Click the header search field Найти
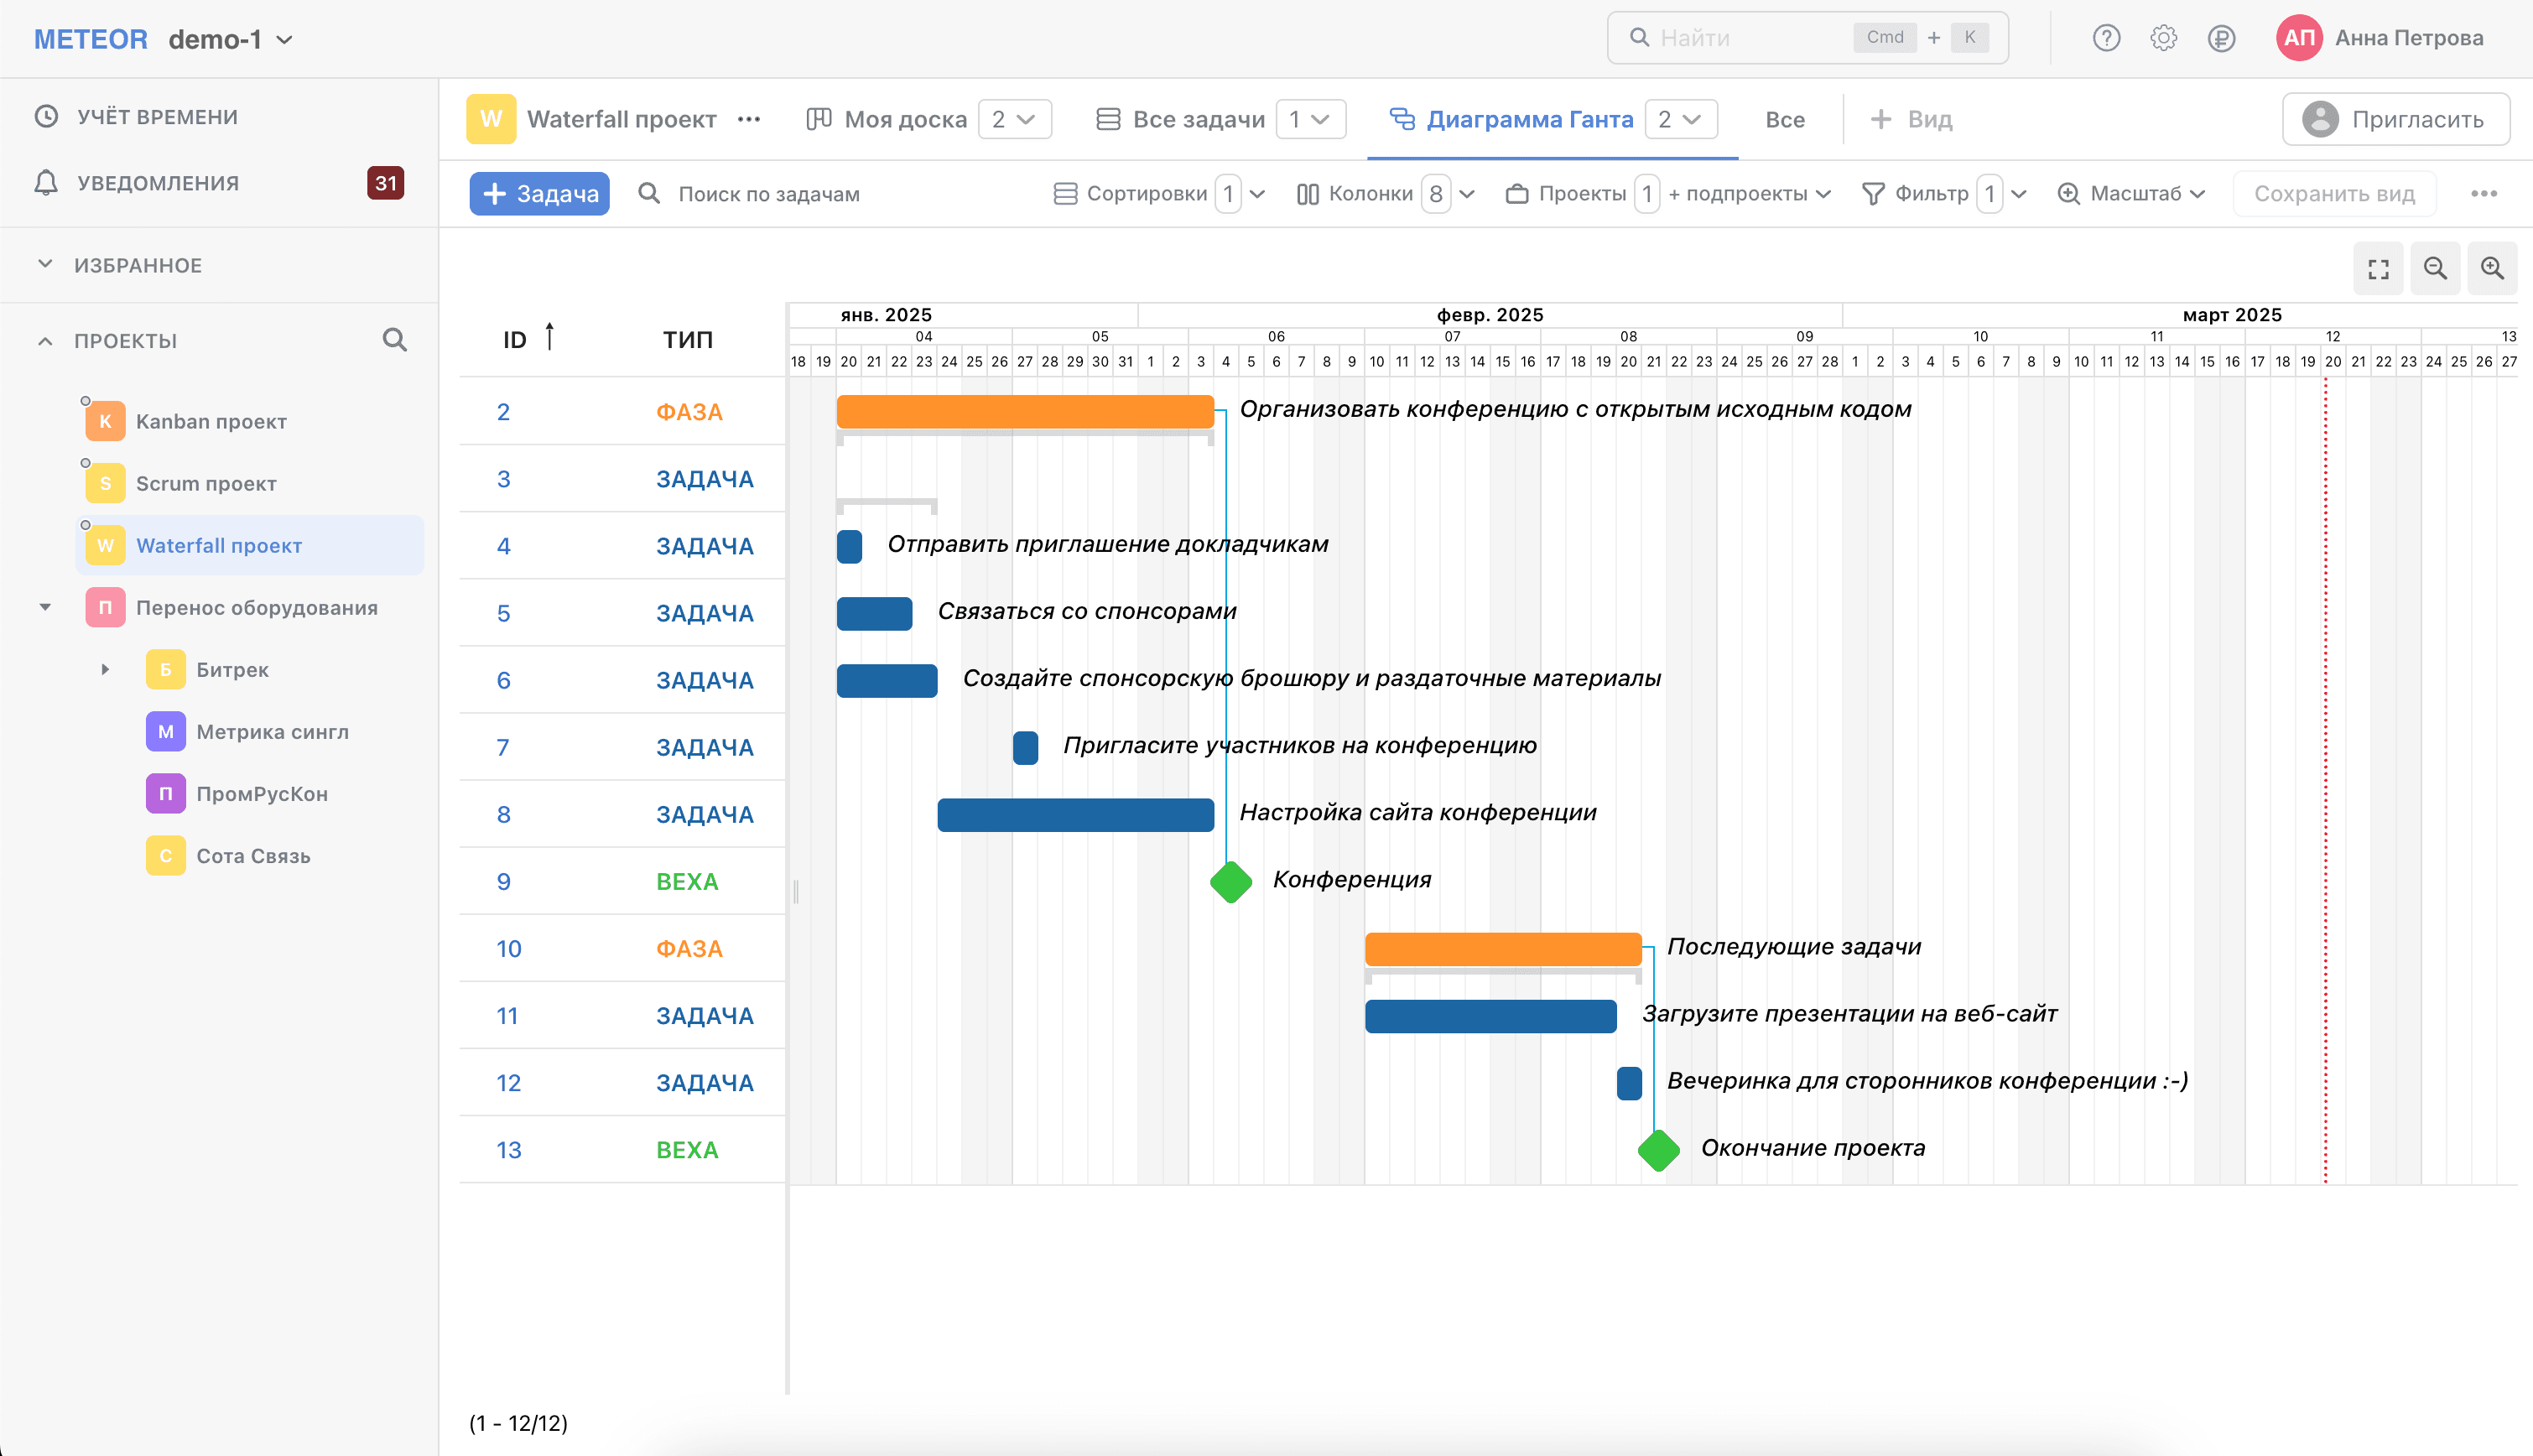This screenshot has height=1456, width=2533. click(x=1807, y=38)
